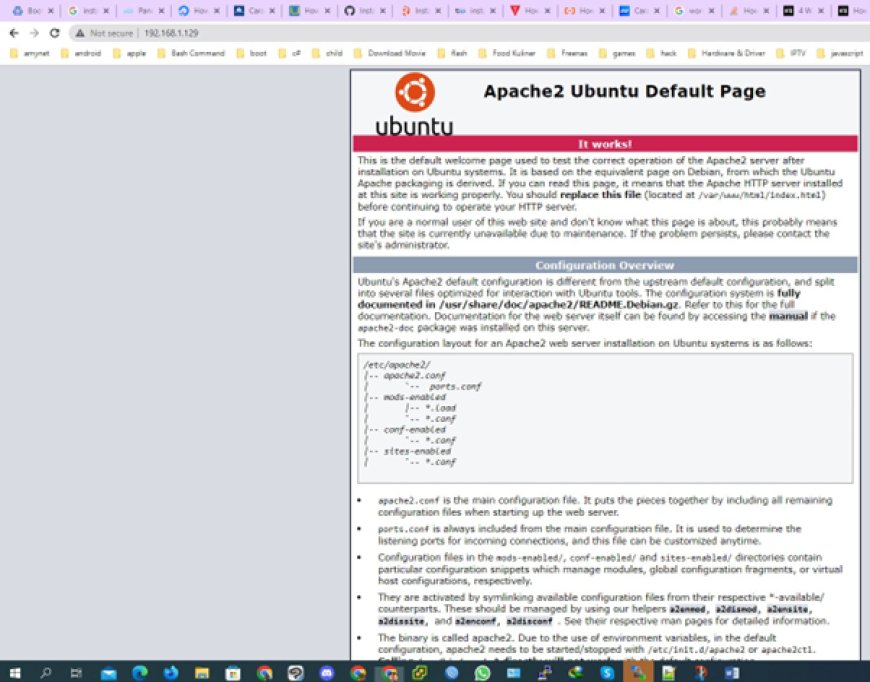
Task: Open the Hardware & Driver bookmark folder
Action: (x=727, y=53)
